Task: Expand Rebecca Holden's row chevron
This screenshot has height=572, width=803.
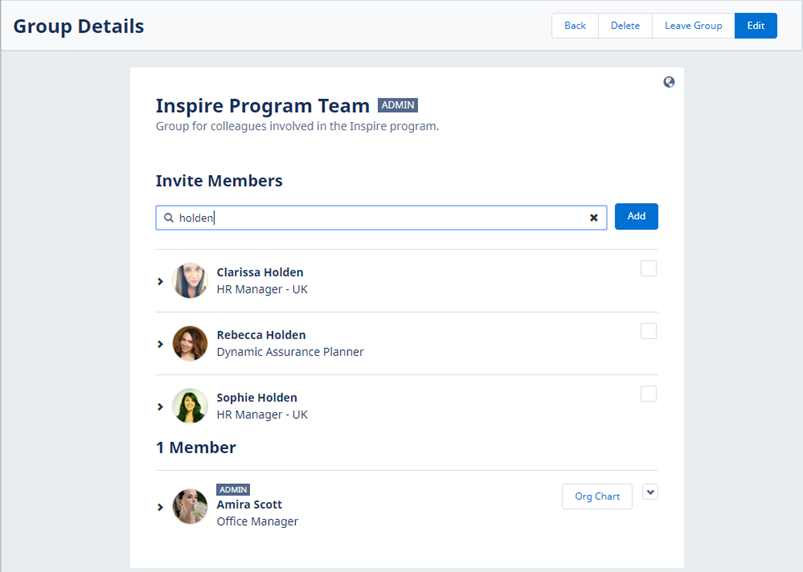Action: (160, 344)
